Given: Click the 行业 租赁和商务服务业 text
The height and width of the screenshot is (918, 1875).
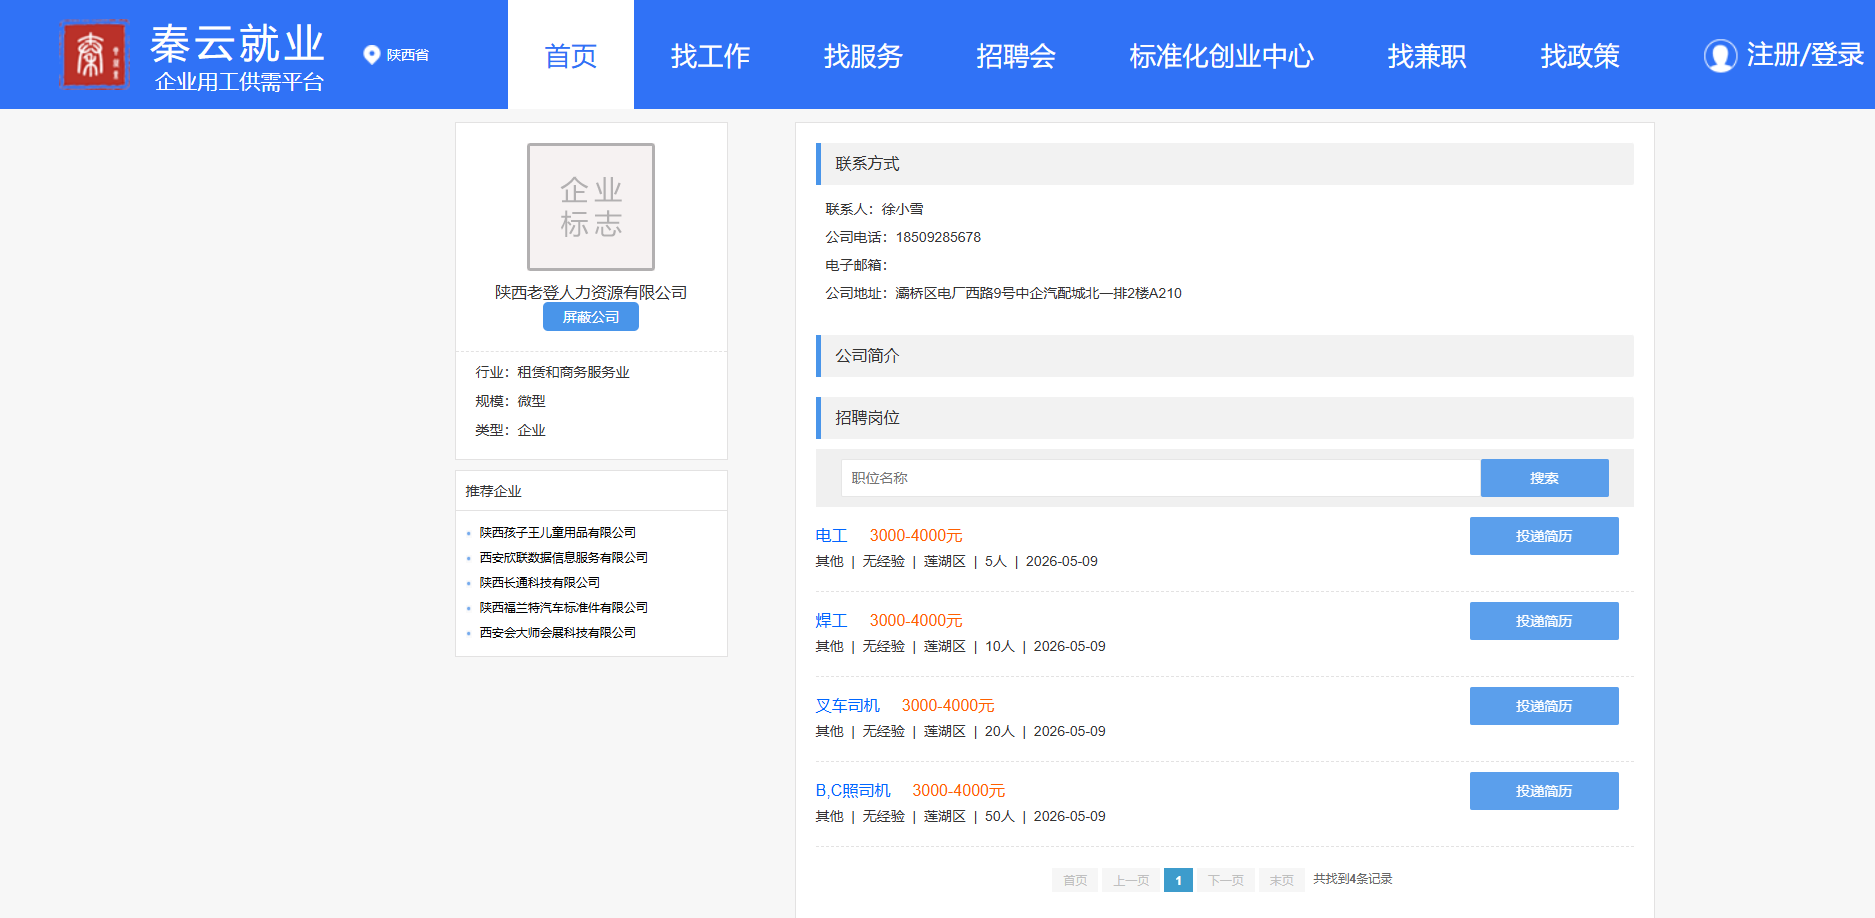Looking at the screenshot, I should click(x=552, y=372).
